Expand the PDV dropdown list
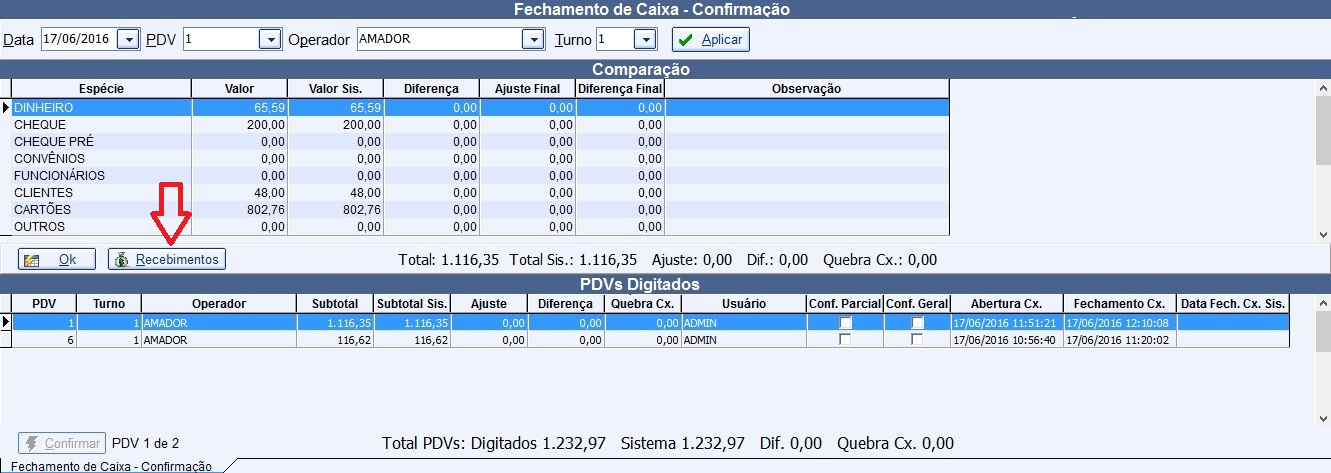1331x473 pixels. pyautogui.click(x=268, y=40)
